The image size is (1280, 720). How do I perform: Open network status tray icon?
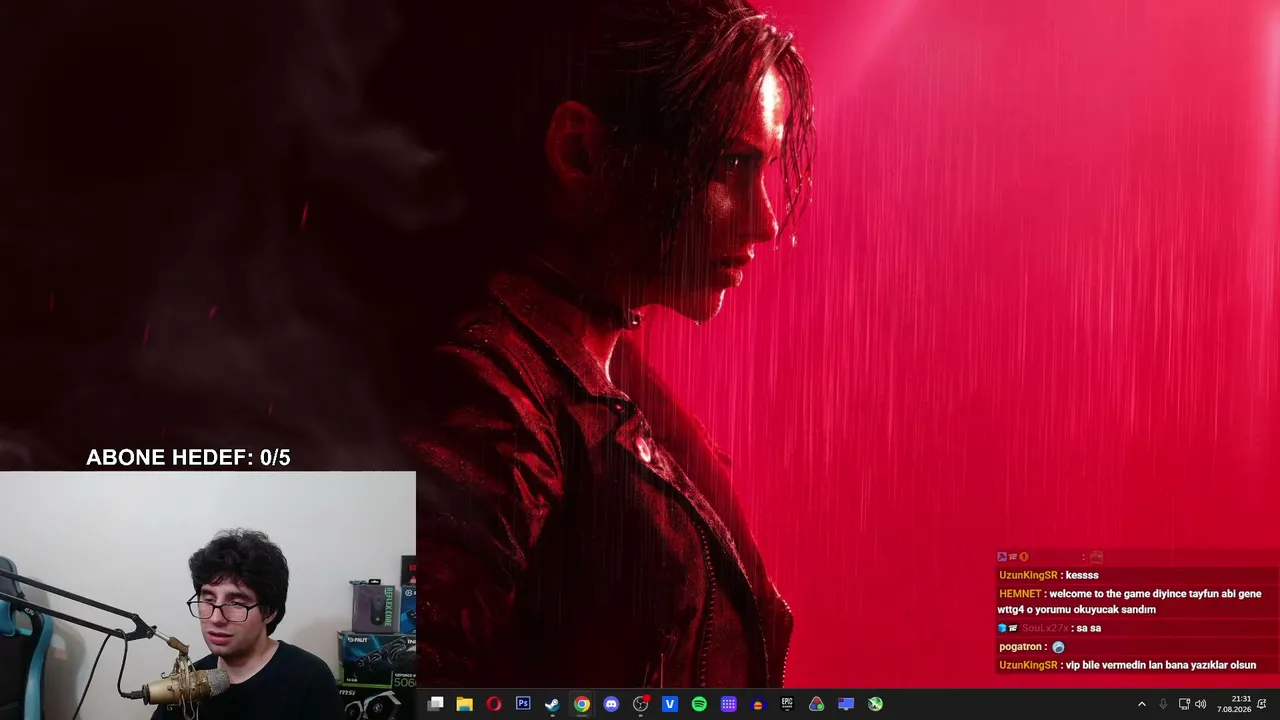1184,704
